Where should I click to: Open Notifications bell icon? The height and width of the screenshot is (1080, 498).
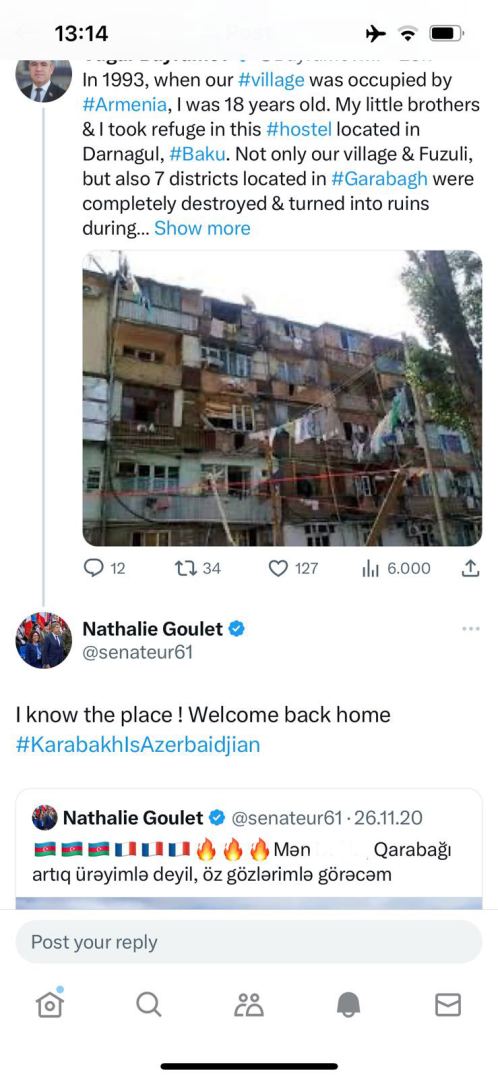pyautogui.click(x=349, y=1005)
